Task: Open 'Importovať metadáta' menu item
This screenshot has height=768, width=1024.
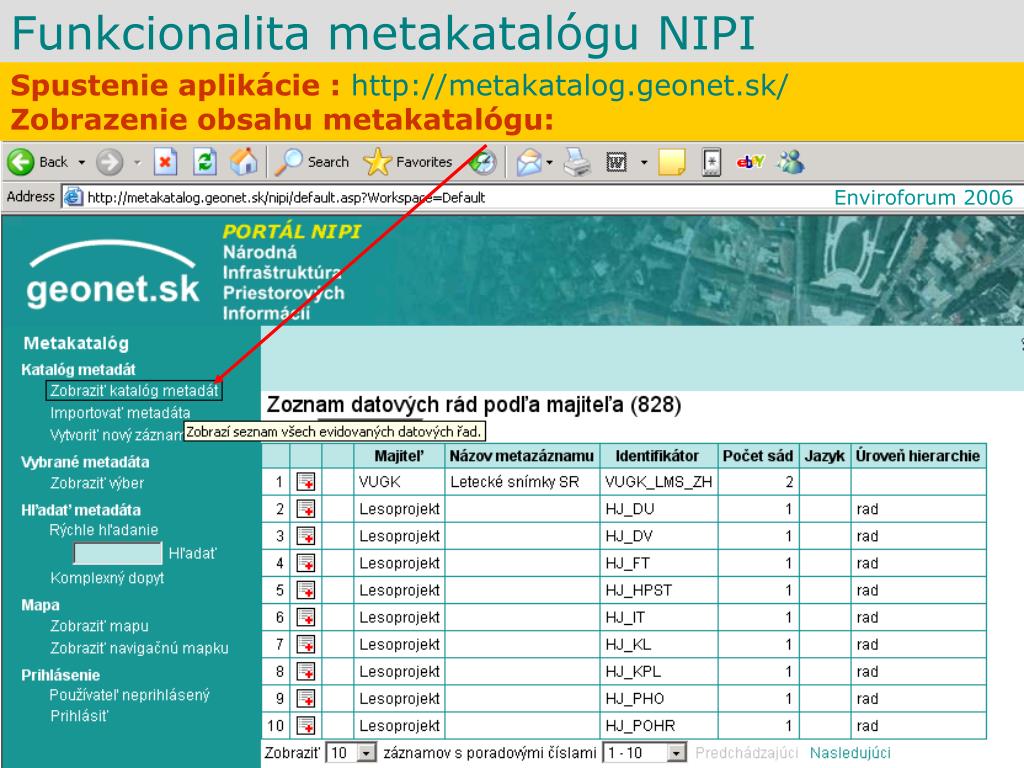Action: point(120,413)
